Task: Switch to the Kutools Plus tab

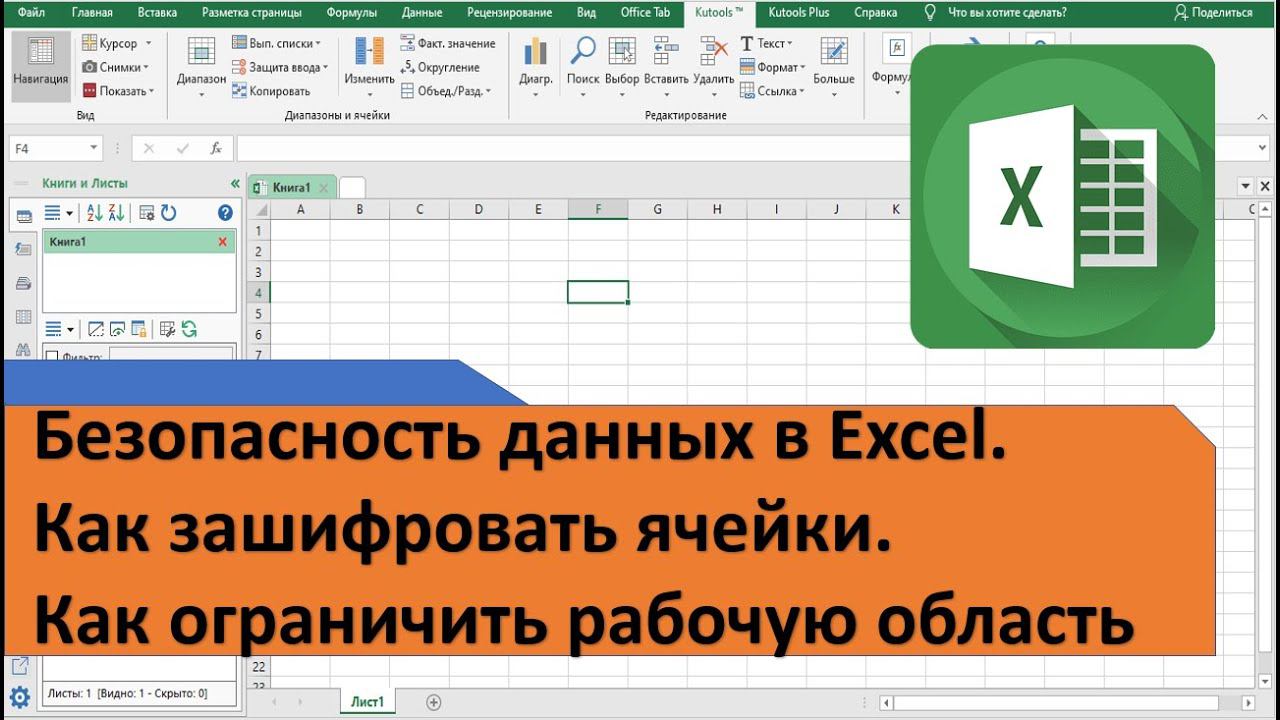Action: click(x=798, y=13)
